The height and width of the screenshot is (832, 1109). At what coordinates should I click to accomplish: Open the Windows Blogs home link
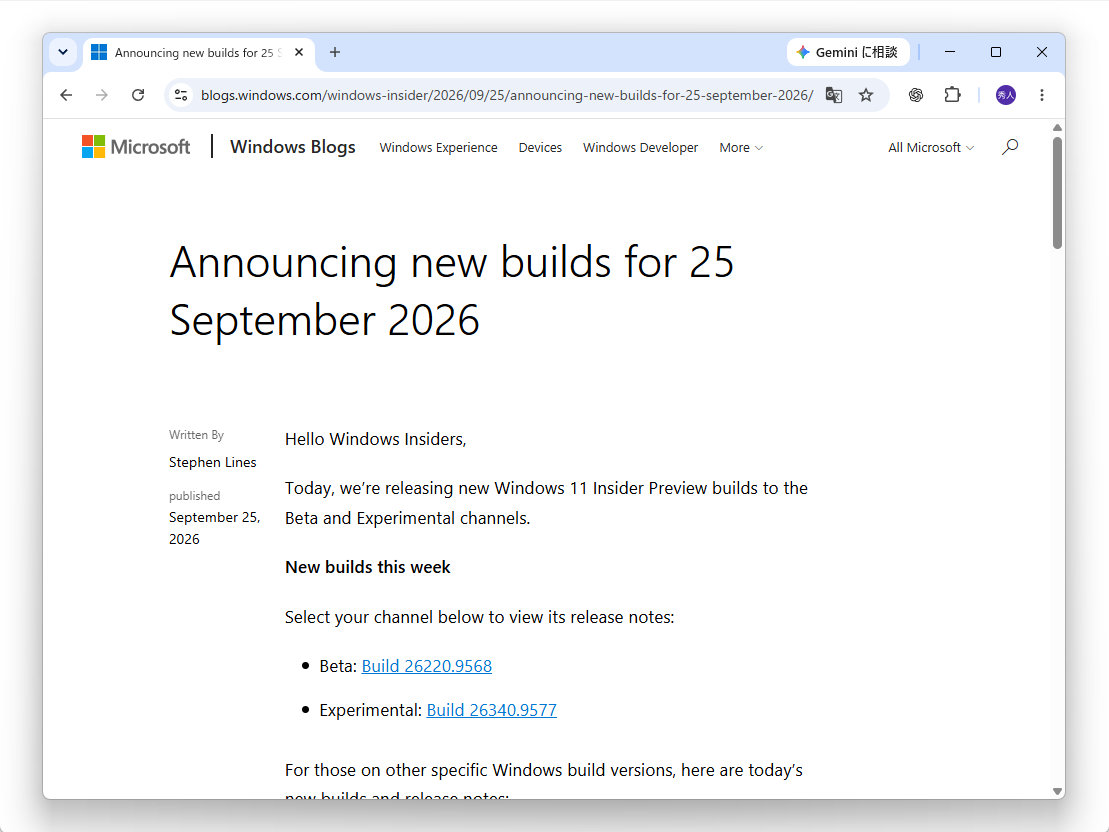[x=293, y=146]
